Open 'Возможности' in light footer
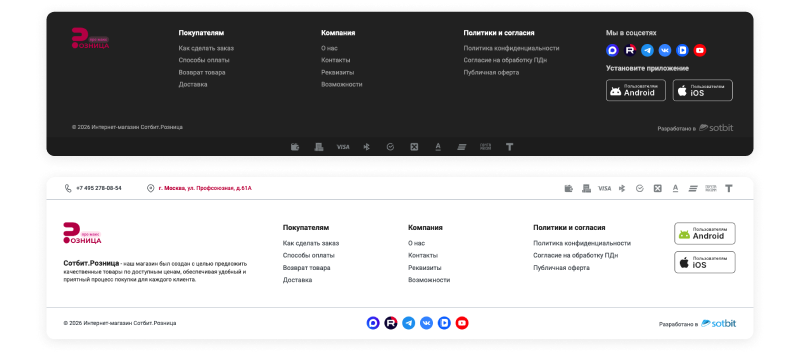Viewport: 800px width, 360px height. pos(429,280)
